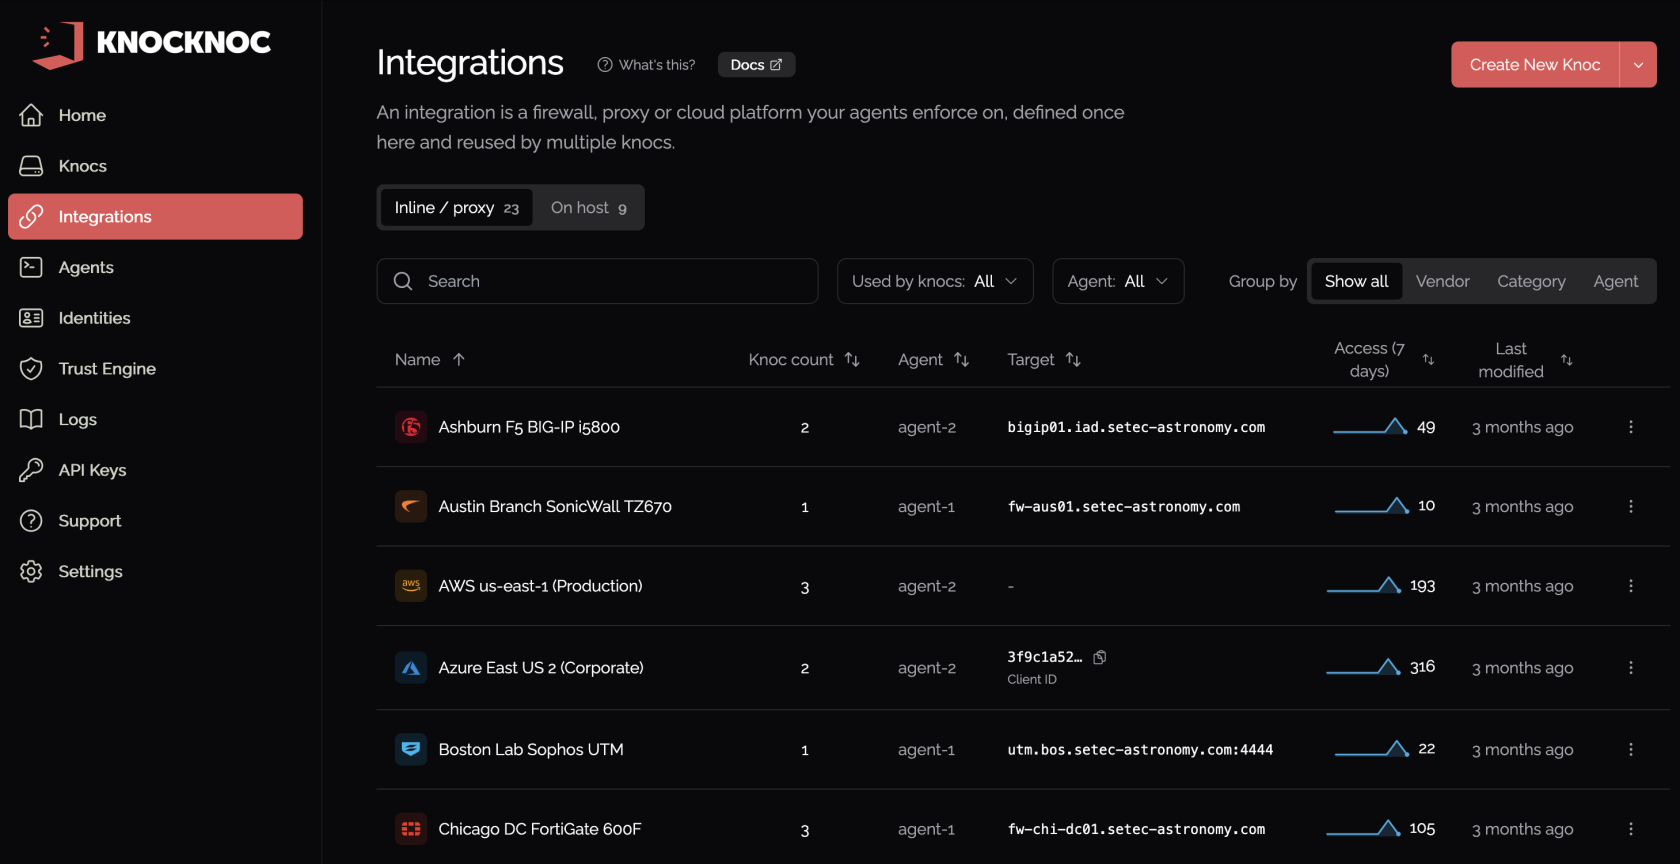Expand the Create New Knoc arrow menu

(1638, 65)
